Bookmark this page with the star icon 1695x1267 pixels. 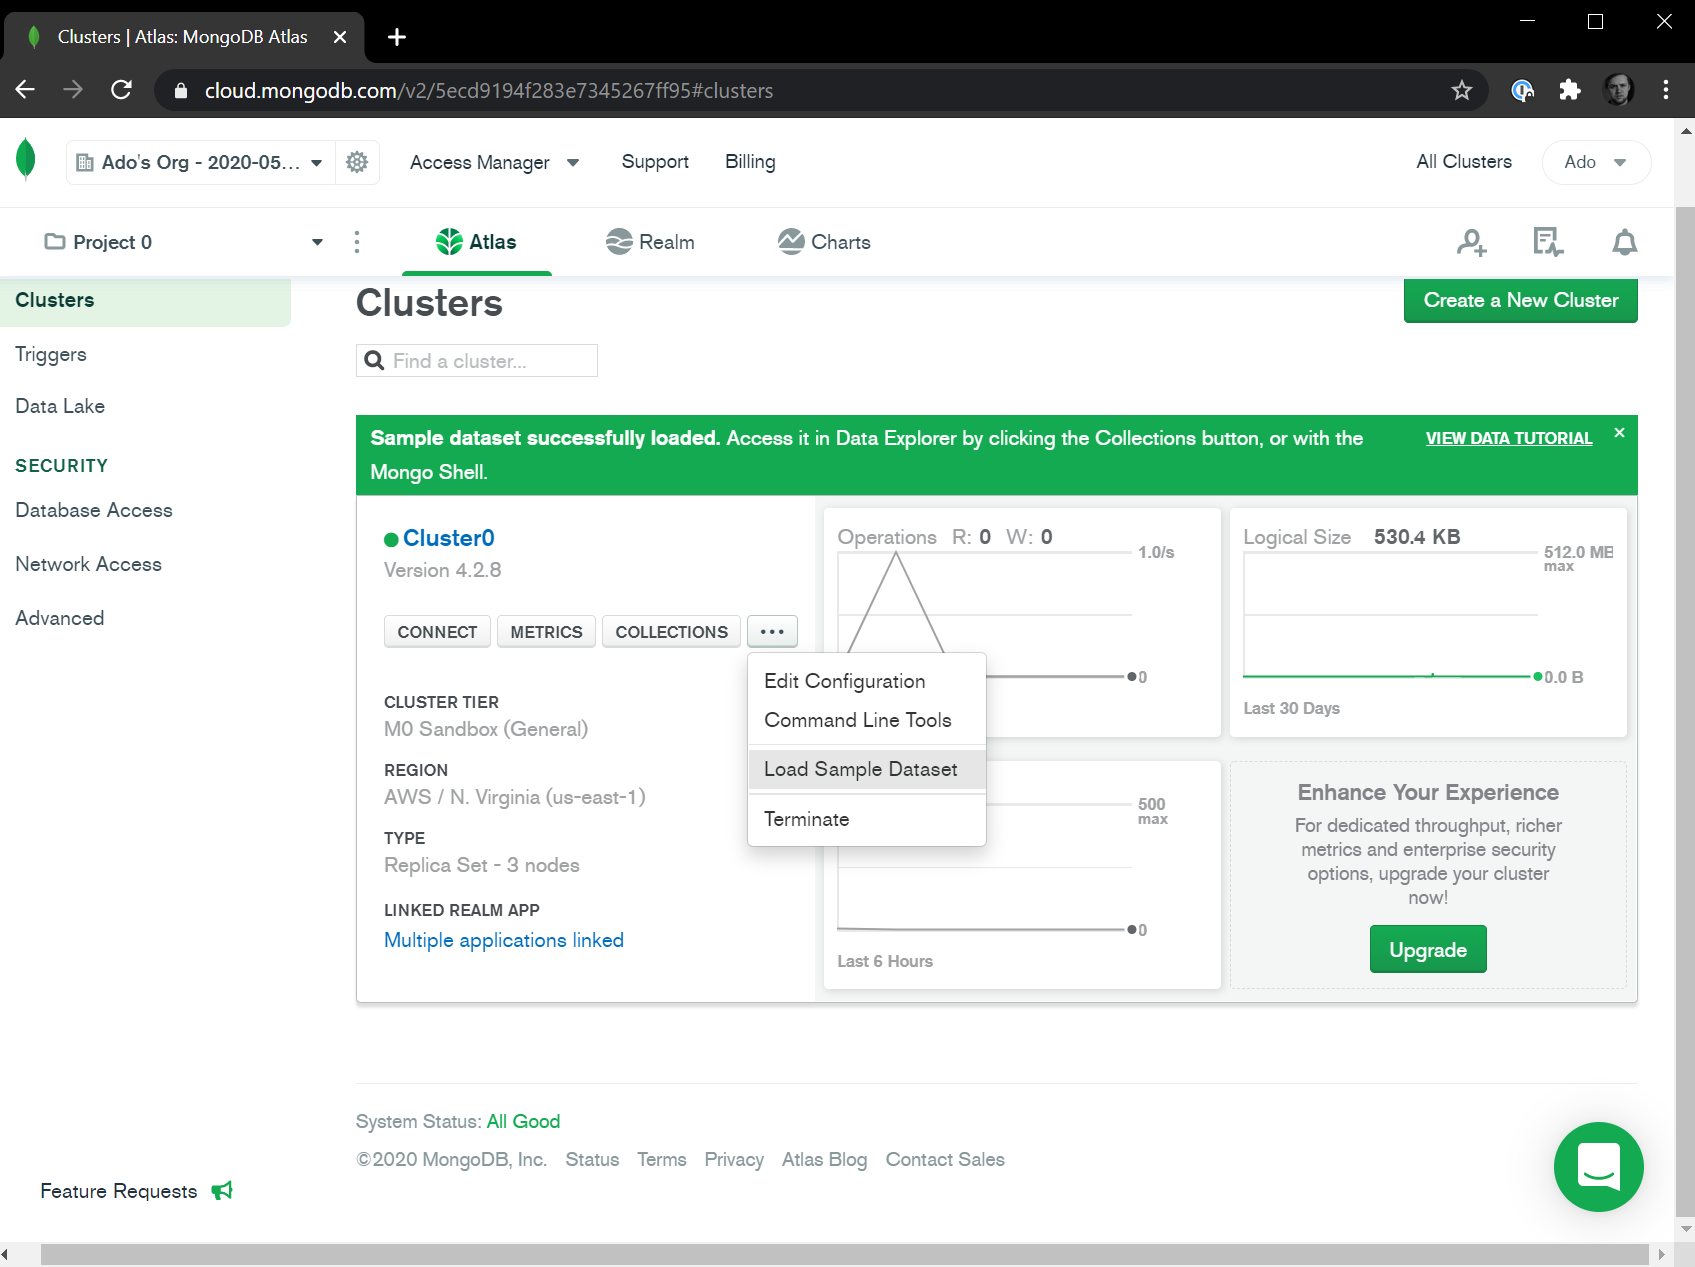point(1462,91)
